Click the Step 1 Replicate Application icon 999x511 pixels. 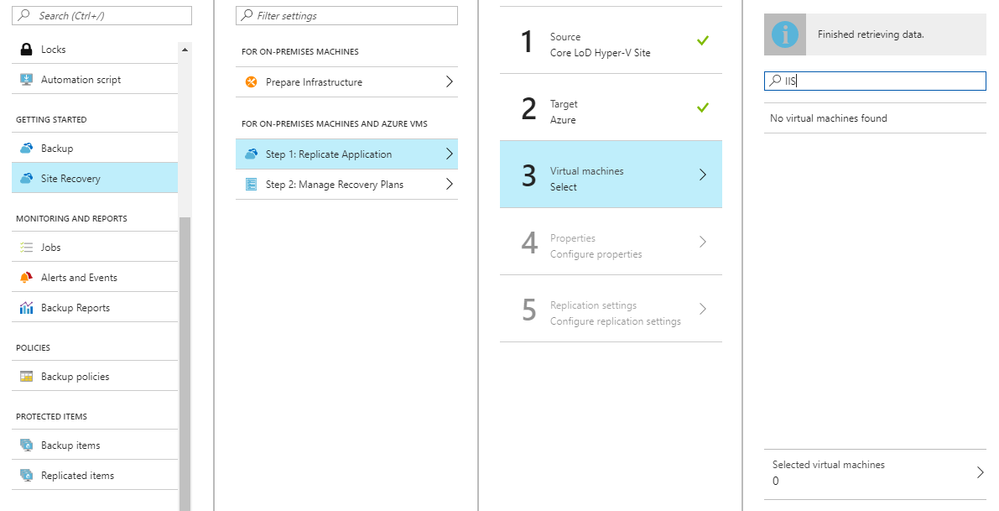(x=252, y=154)
